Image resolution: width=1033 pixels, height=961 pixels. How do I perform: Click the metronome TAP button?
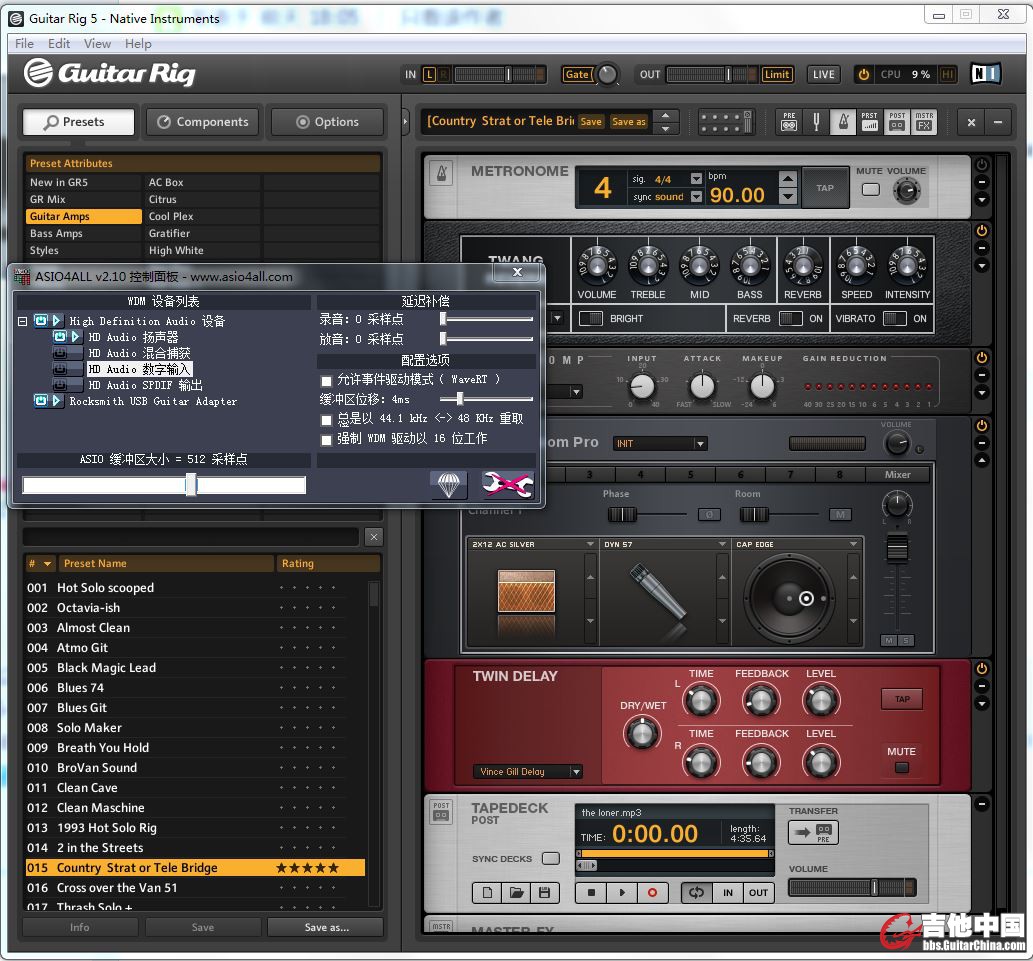point(825,188)
